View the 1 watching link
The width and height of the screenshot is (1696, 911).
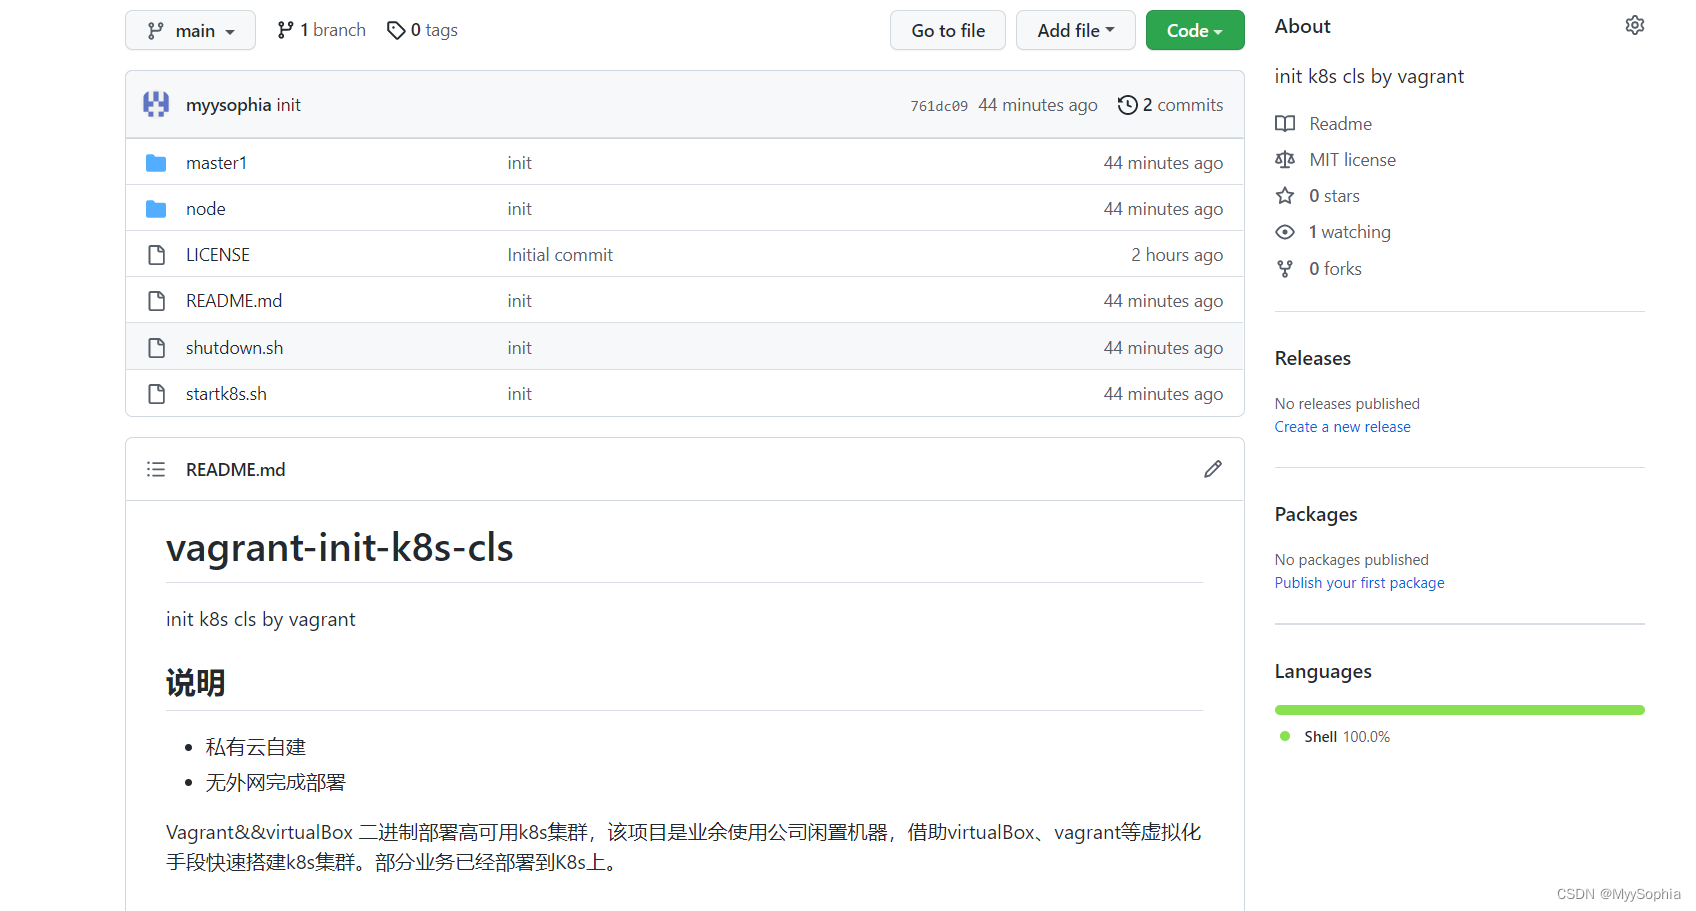1349,231
